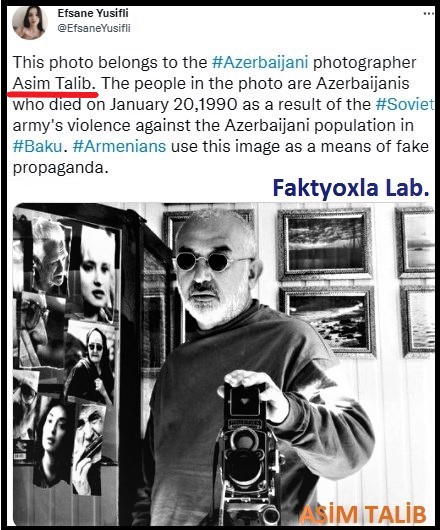440x530 pixels.
Task: Open the attached black-and-white photo
Action: tap(223, 364)
